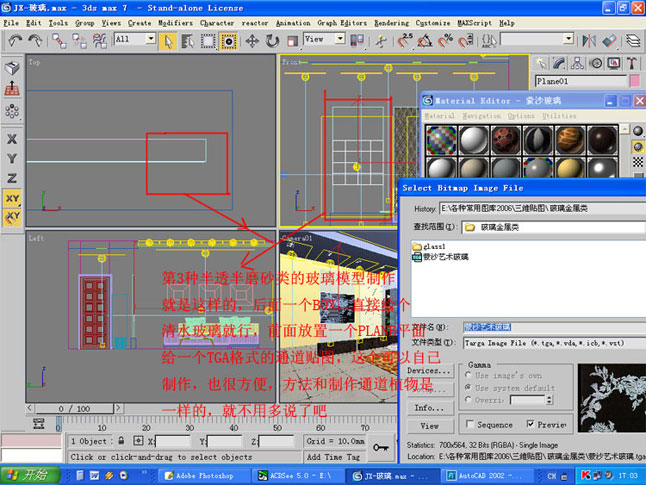Screen dimensions: 646x485
Task: Activate the Select and Manipulate tool
Action: [381, 41]
